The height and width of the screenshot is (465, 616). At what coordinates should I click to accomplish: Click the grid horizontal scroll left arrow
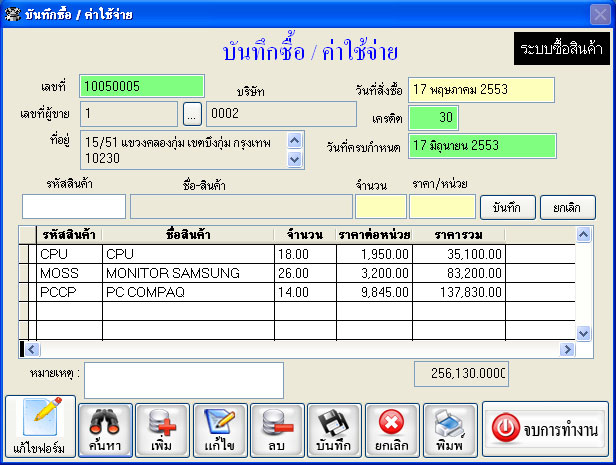click(32, 349)
